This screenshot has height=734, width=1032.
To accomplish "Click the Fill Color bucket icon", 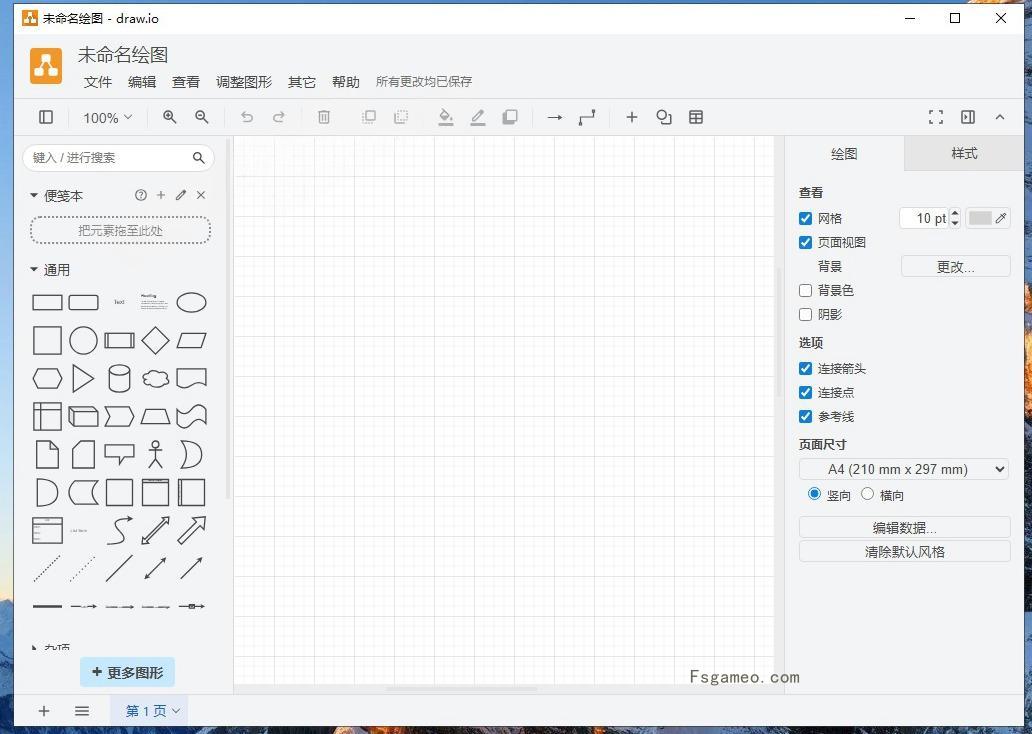I will 446,117.
